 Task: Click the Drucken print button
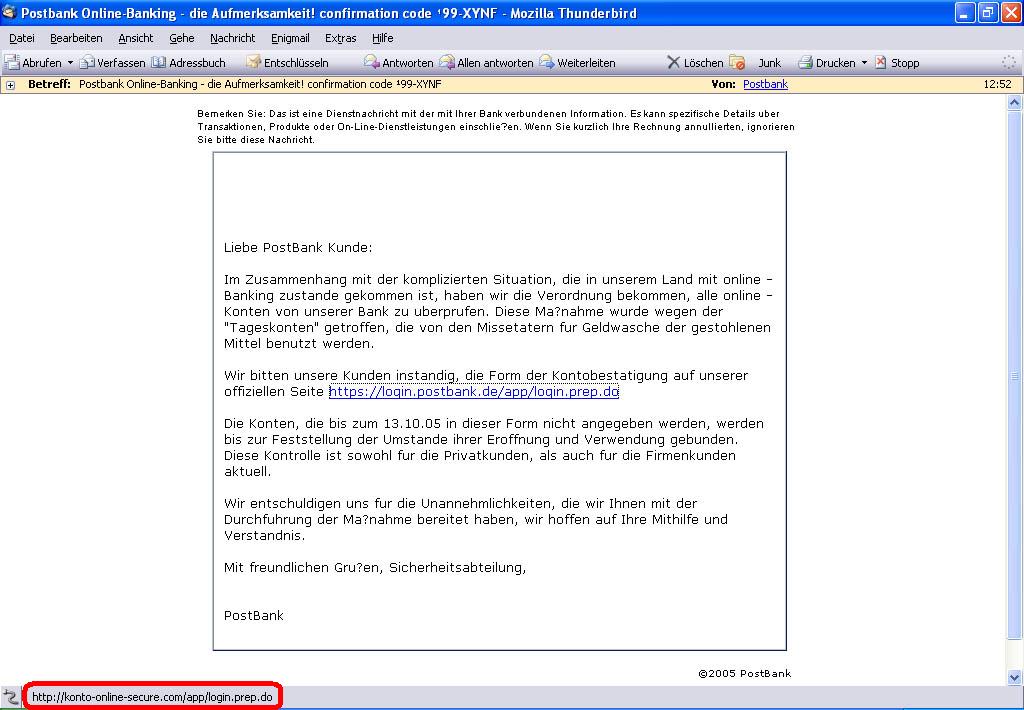pos(826,63)
